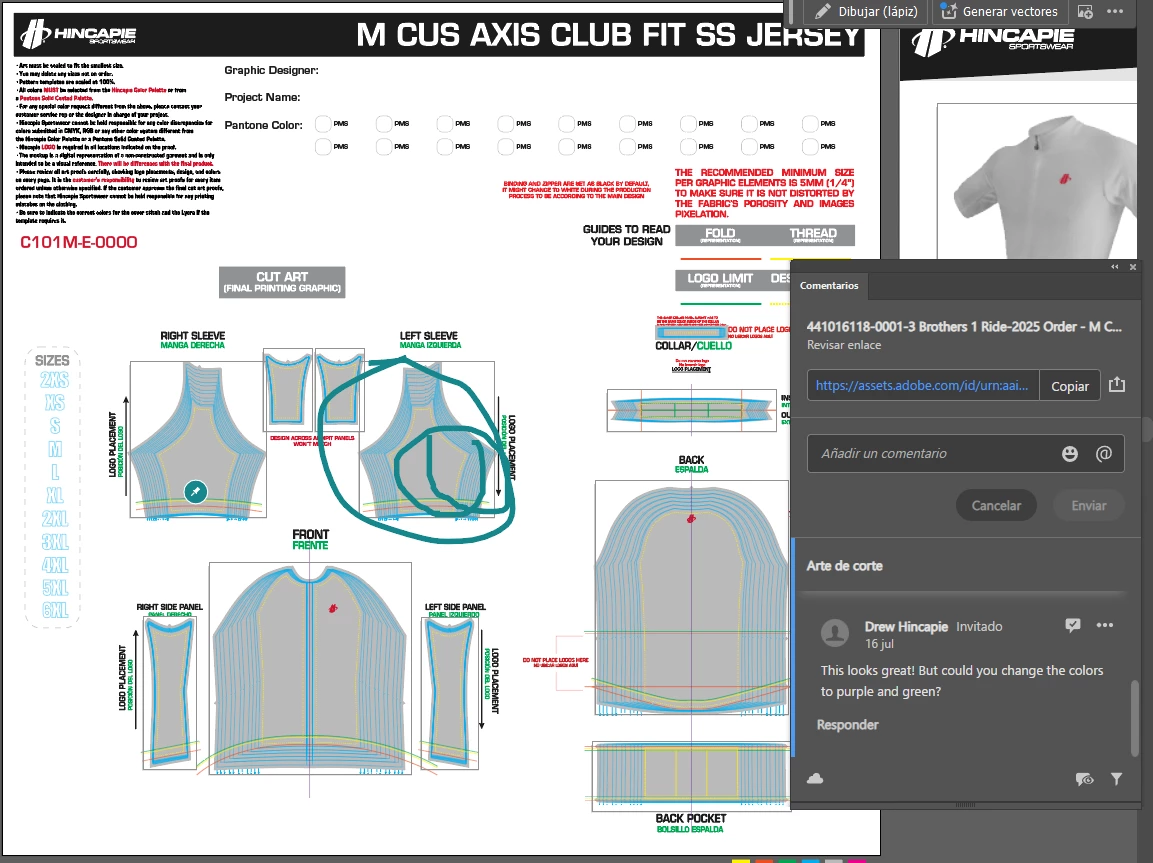The height and width of the screenshot is (863, 1153).
Task: Collapse the Comentarios panel with double-arrow icon
Action: coord(1115,267)
